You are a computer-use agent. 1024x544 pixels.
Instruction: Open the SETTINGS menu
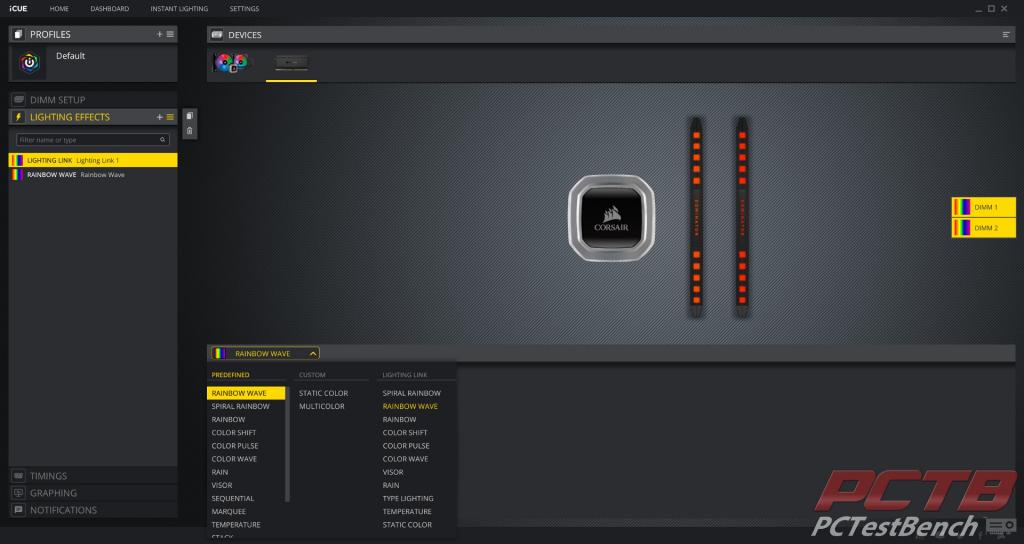pyautogui.click(x=244, y=8)
